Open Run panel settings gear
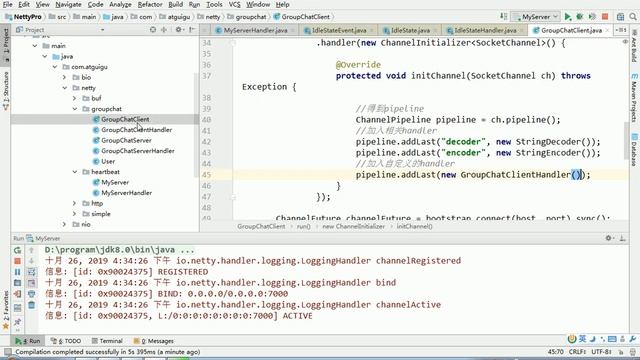This screenshot has width=640, height=360. [x=609, y=238]
